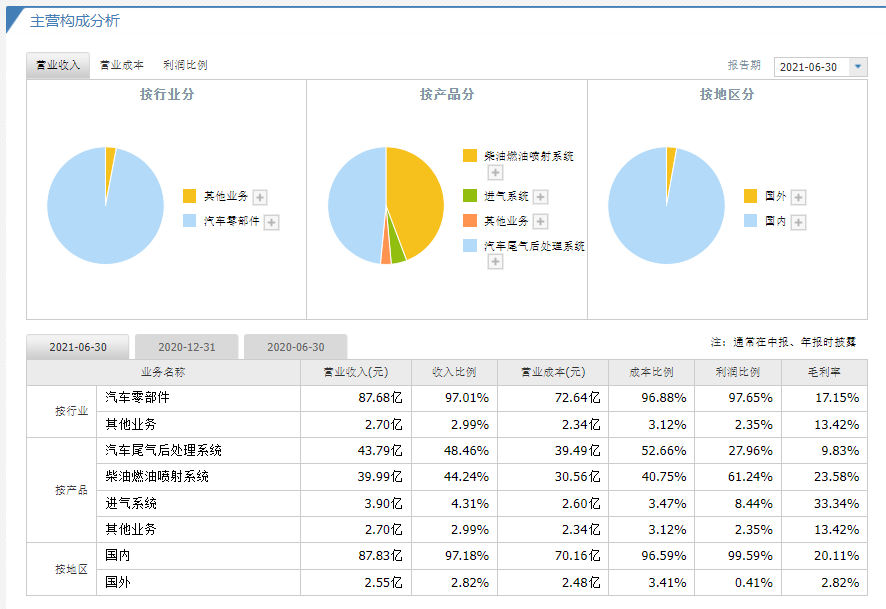Viewport: 886px width, 609px height.
Task: Click the plus icon beside 国外 legend
Action: coord(798,198)
